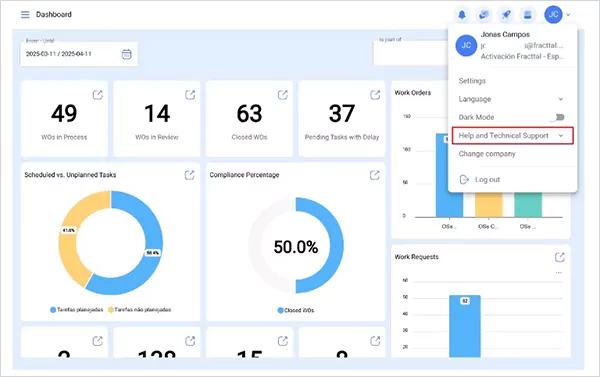Select Help and Technical Support entry
600x377 pixels.
click(512, 135)
